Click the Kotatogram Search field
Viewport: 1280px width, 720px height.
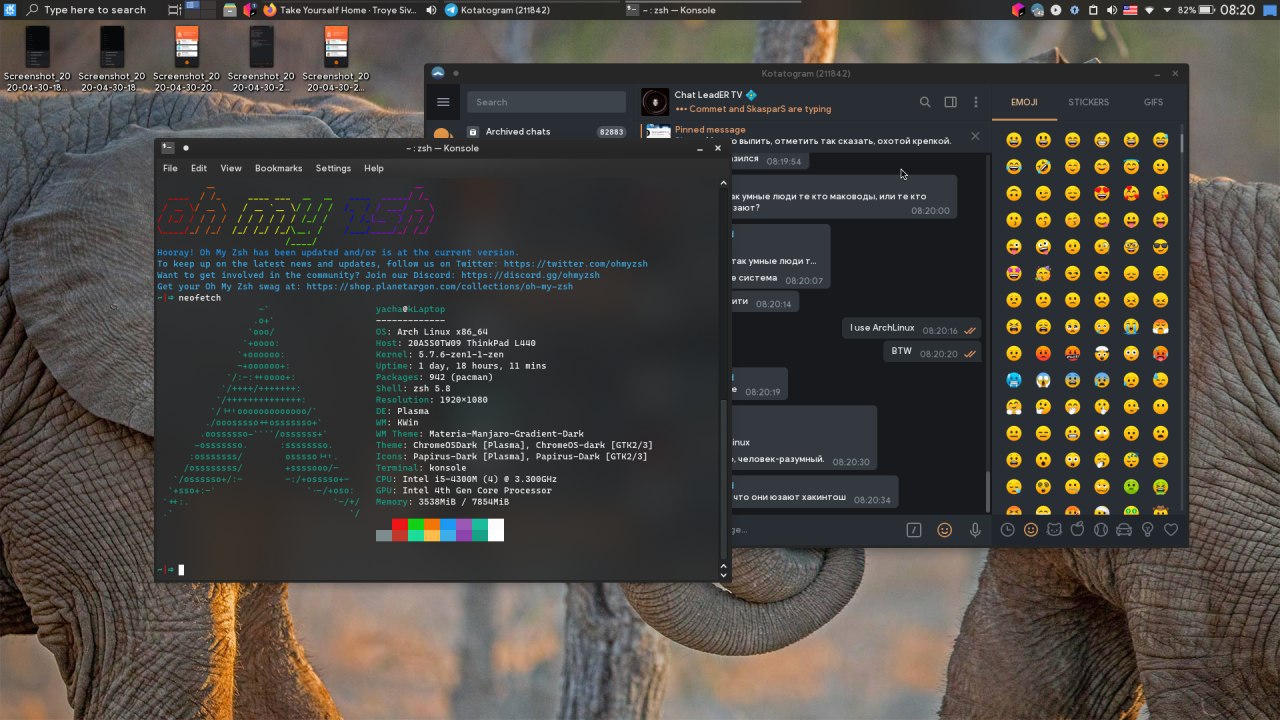545,102
